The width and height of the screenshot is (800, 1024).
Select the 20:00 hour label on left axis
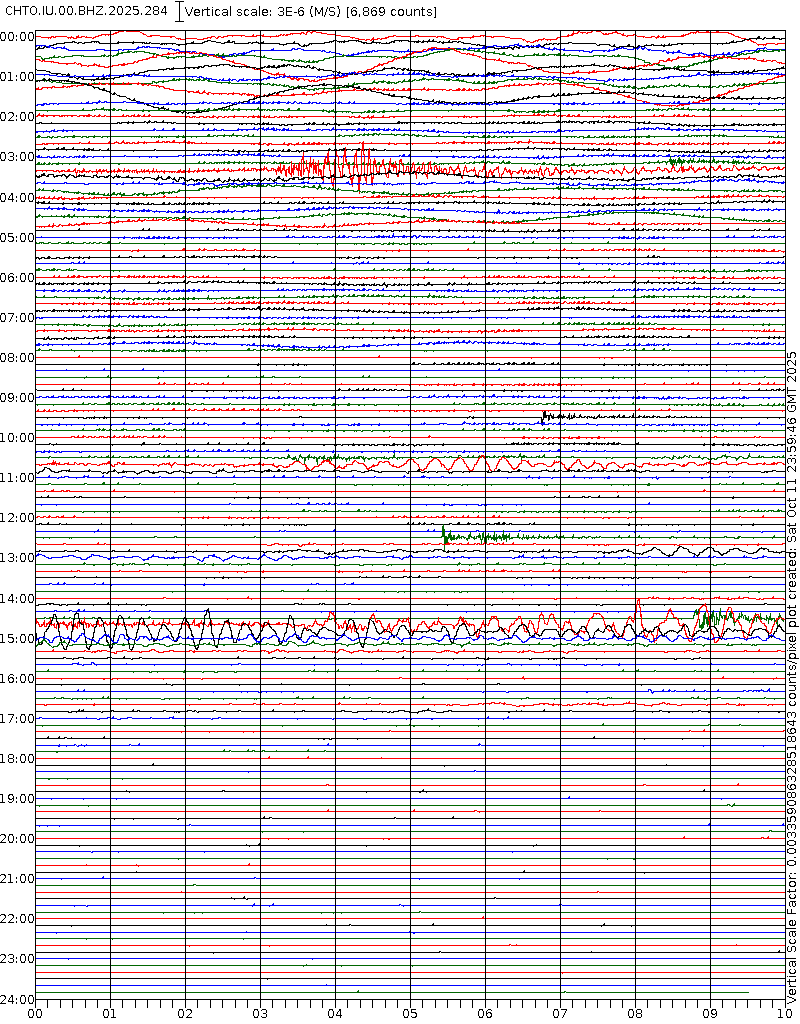coord(18,838)
